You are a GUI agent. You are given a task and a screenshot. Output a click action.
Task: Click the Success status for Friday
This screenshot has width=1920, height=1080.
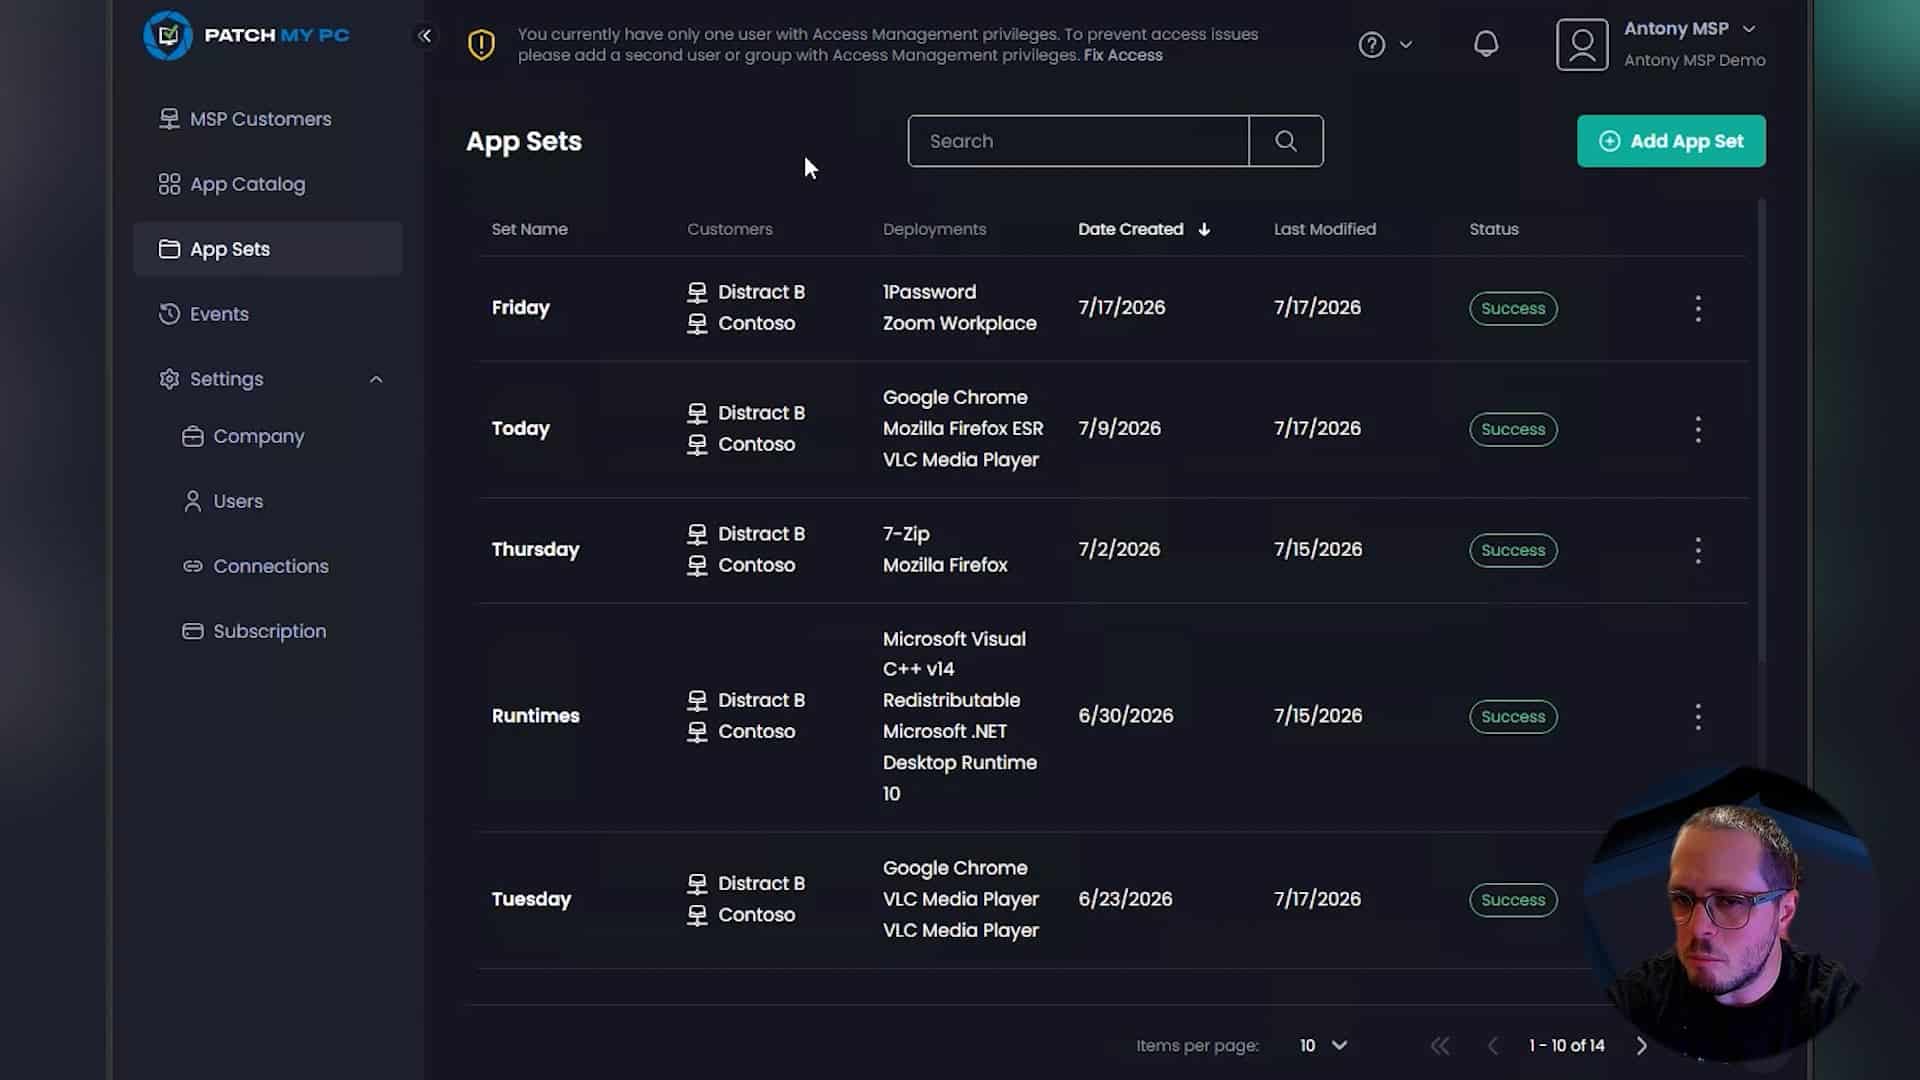pyautogui.click(x=1513, y=308)
